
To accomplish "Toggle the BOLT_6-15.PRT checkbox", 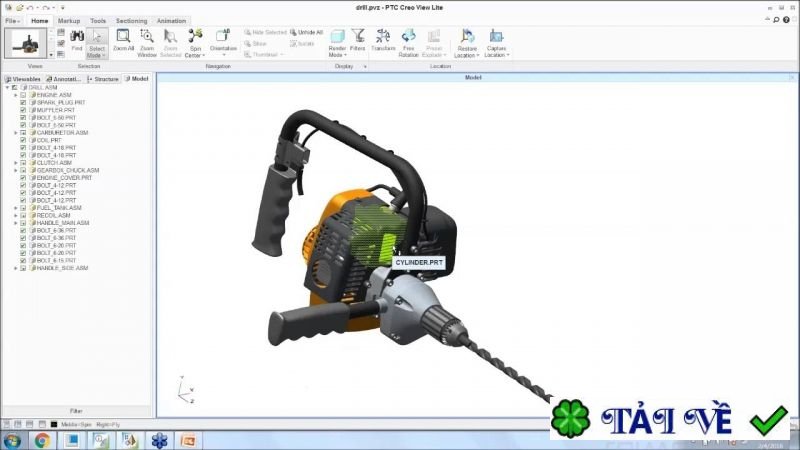I will [23, 261].
